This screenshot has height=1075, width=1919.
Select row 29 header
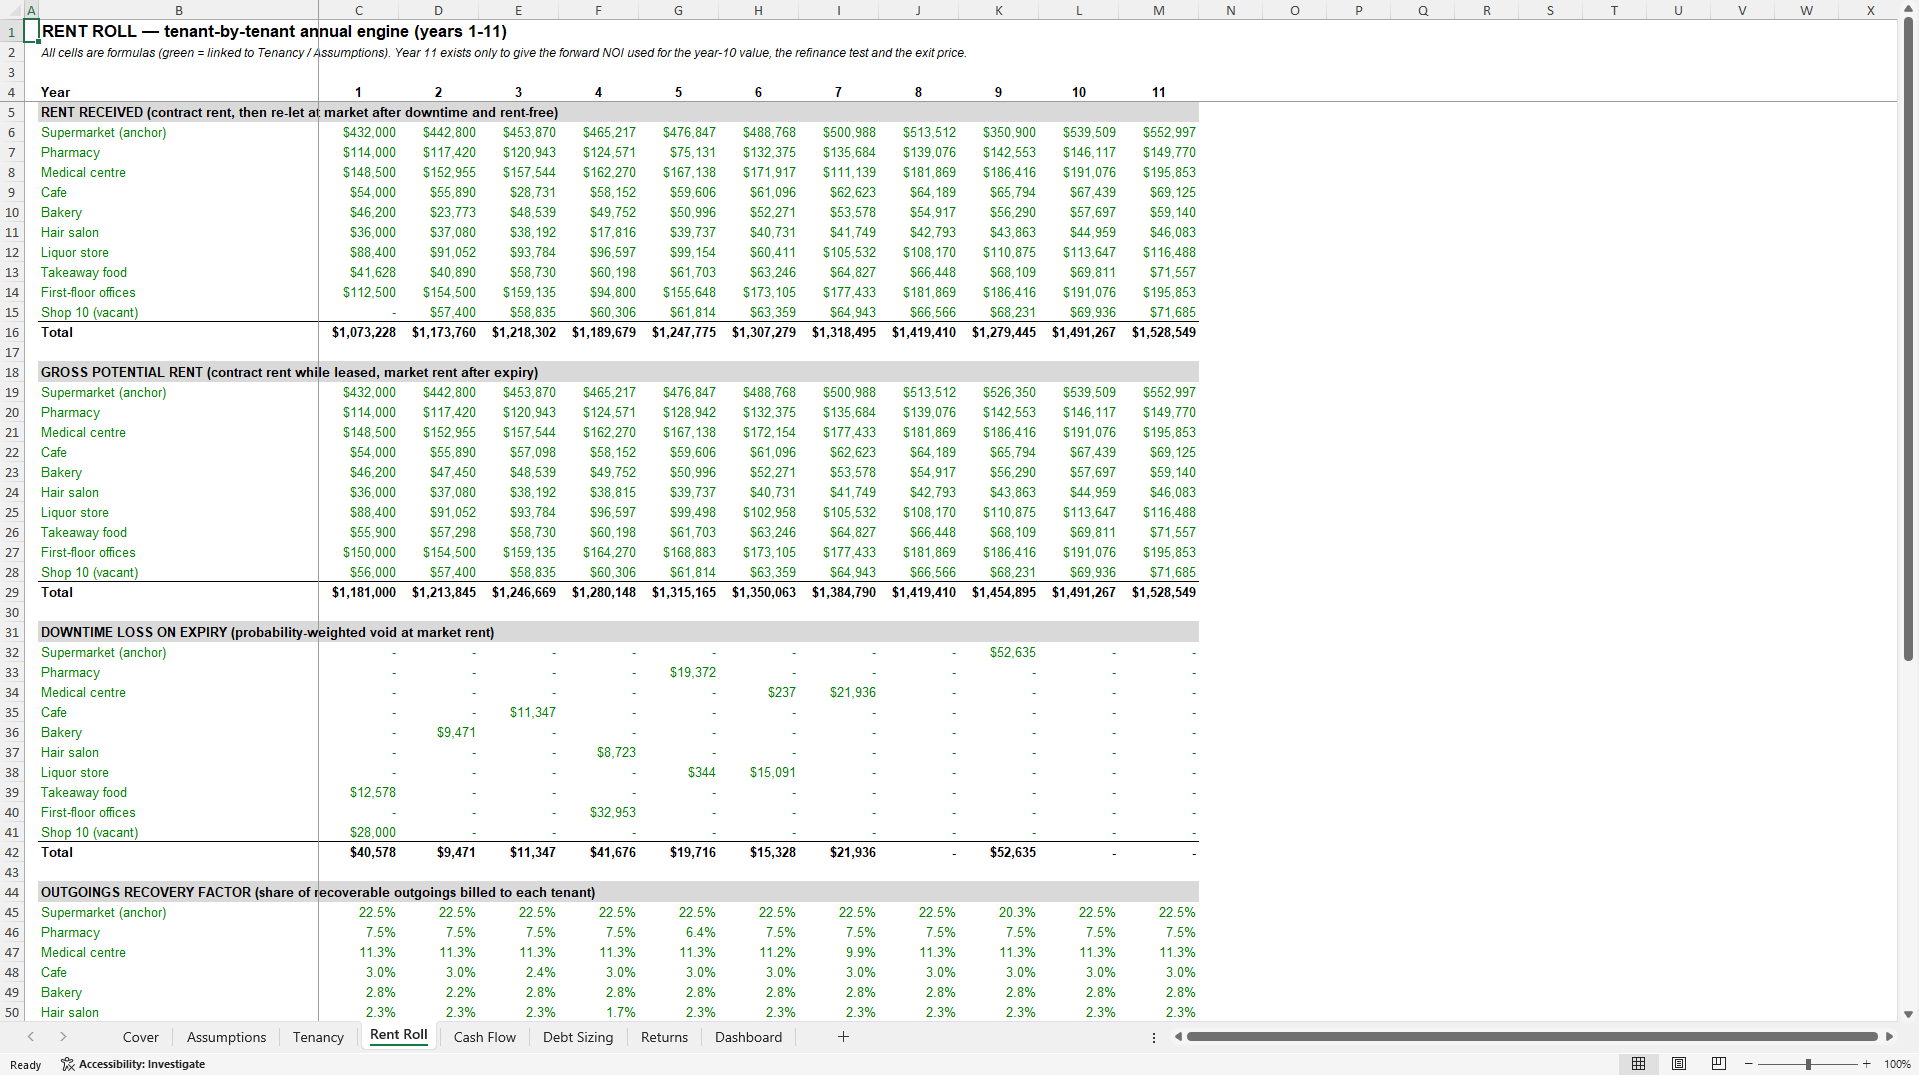coord(12,592)
